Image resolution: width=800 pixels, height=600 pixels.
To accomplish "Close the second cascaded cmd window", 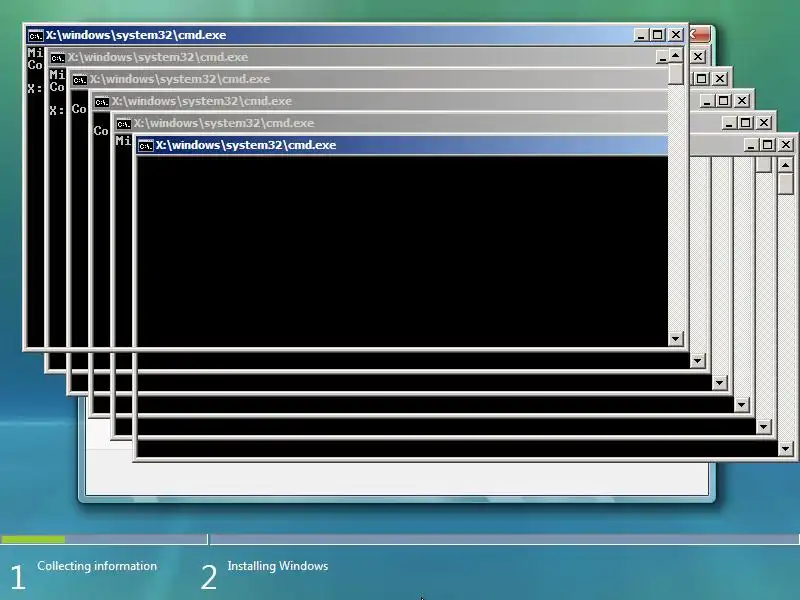I will (698, 57).
